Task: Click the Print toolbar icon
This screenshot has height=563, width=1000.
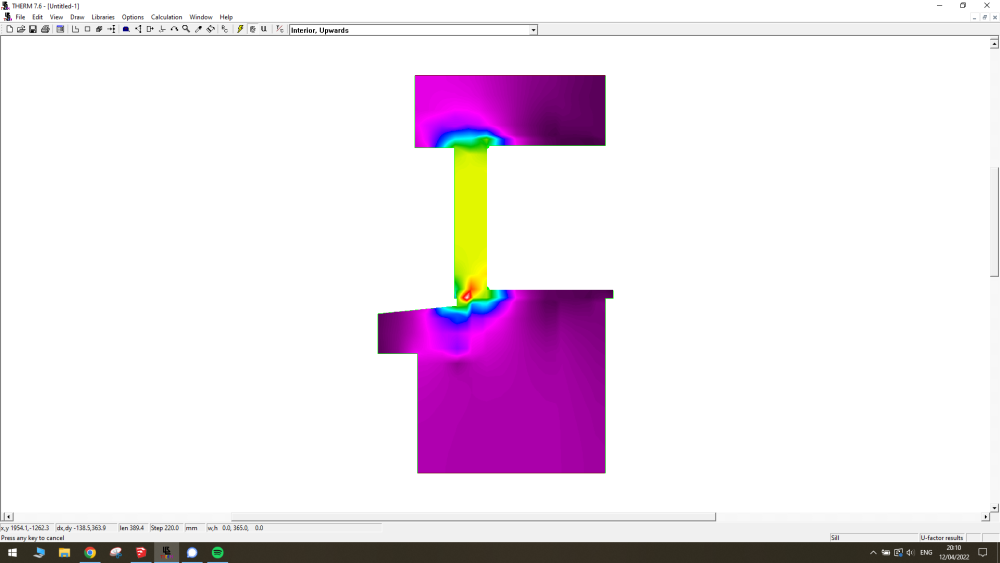Action: 45,29
